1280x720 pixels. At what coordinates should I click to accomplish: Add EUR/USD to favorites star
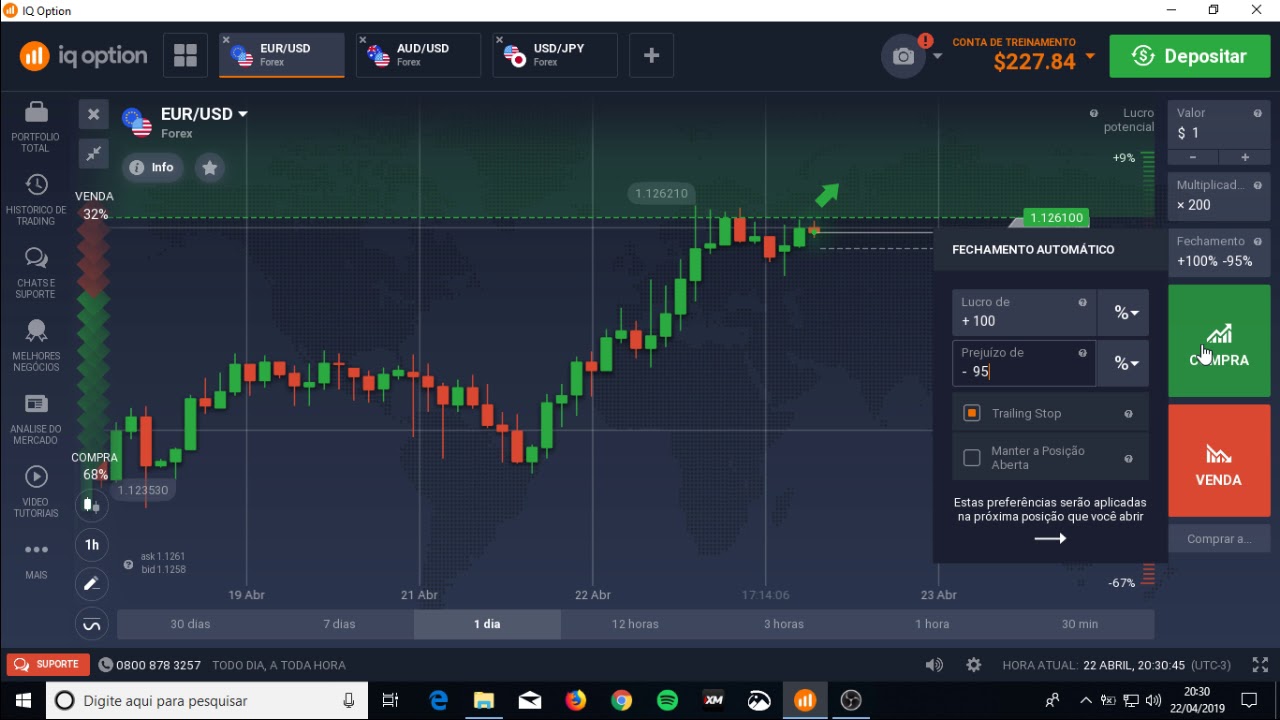coord(210,168)
